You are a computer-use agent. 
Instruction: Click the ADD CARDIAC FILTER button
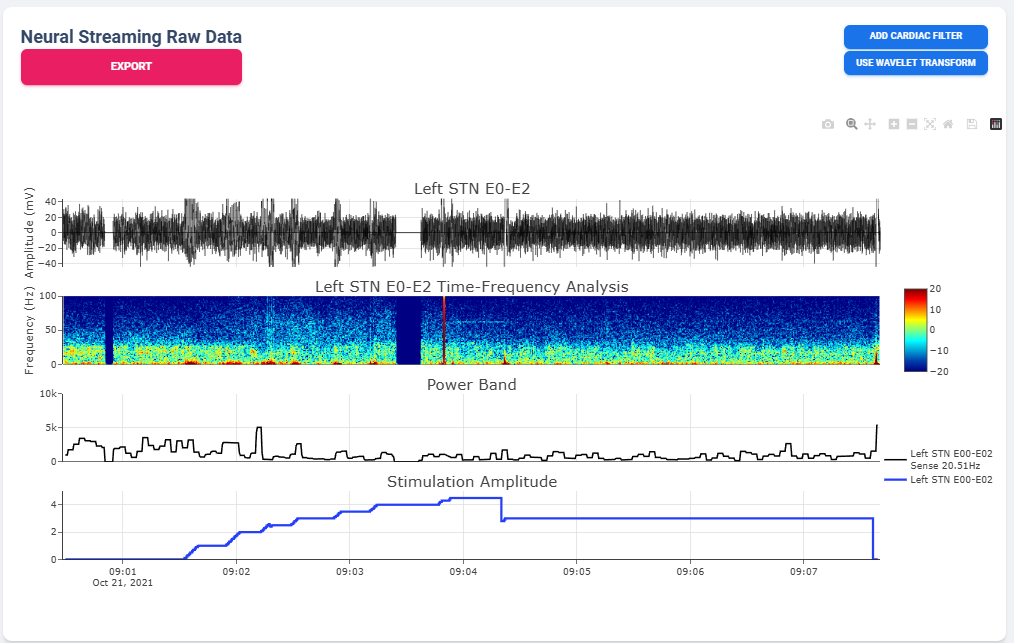tap(915, 36)
